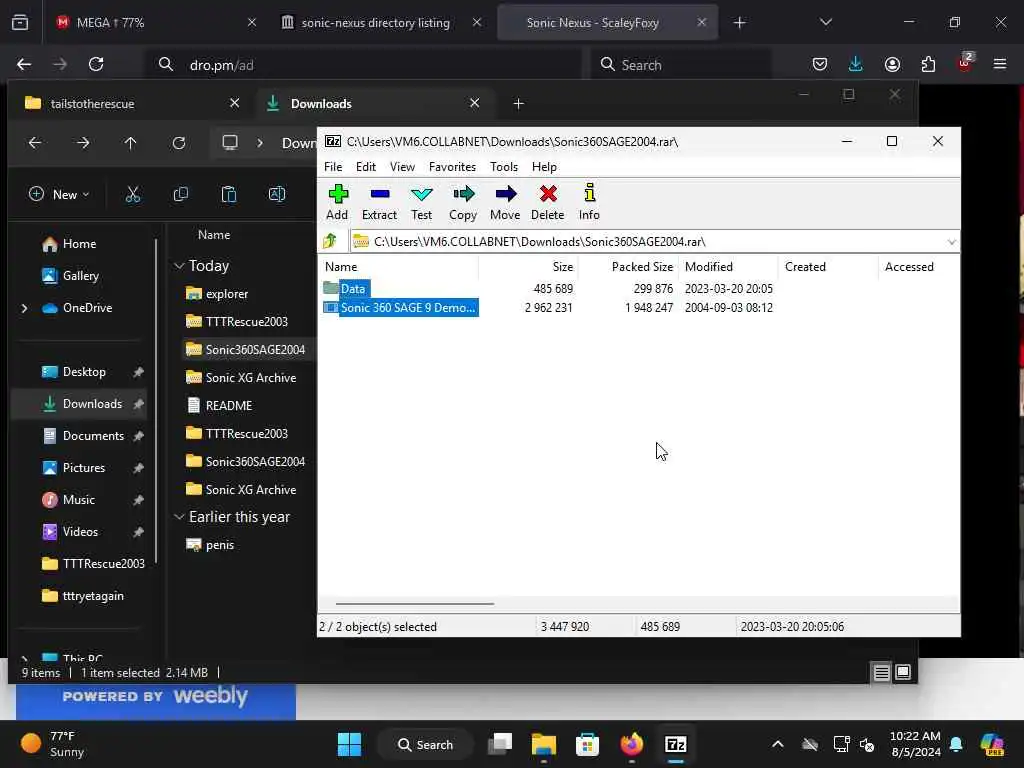
Task: Run Test on the archive
Action: (x=421, y=202)
